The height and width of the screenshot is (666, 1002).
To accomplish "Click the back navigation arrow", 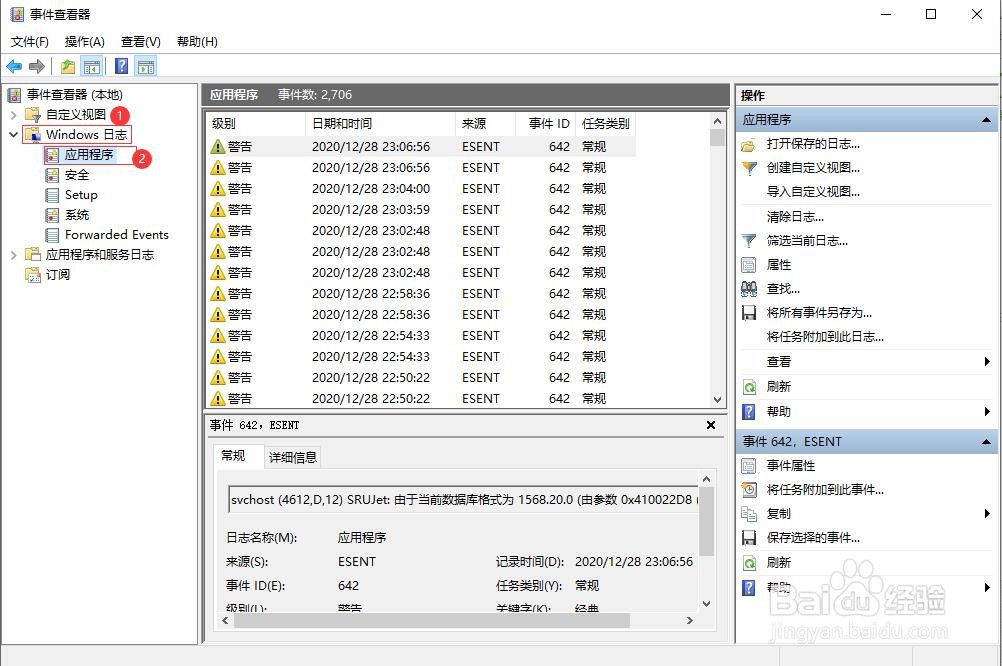I will coord(12,66).
